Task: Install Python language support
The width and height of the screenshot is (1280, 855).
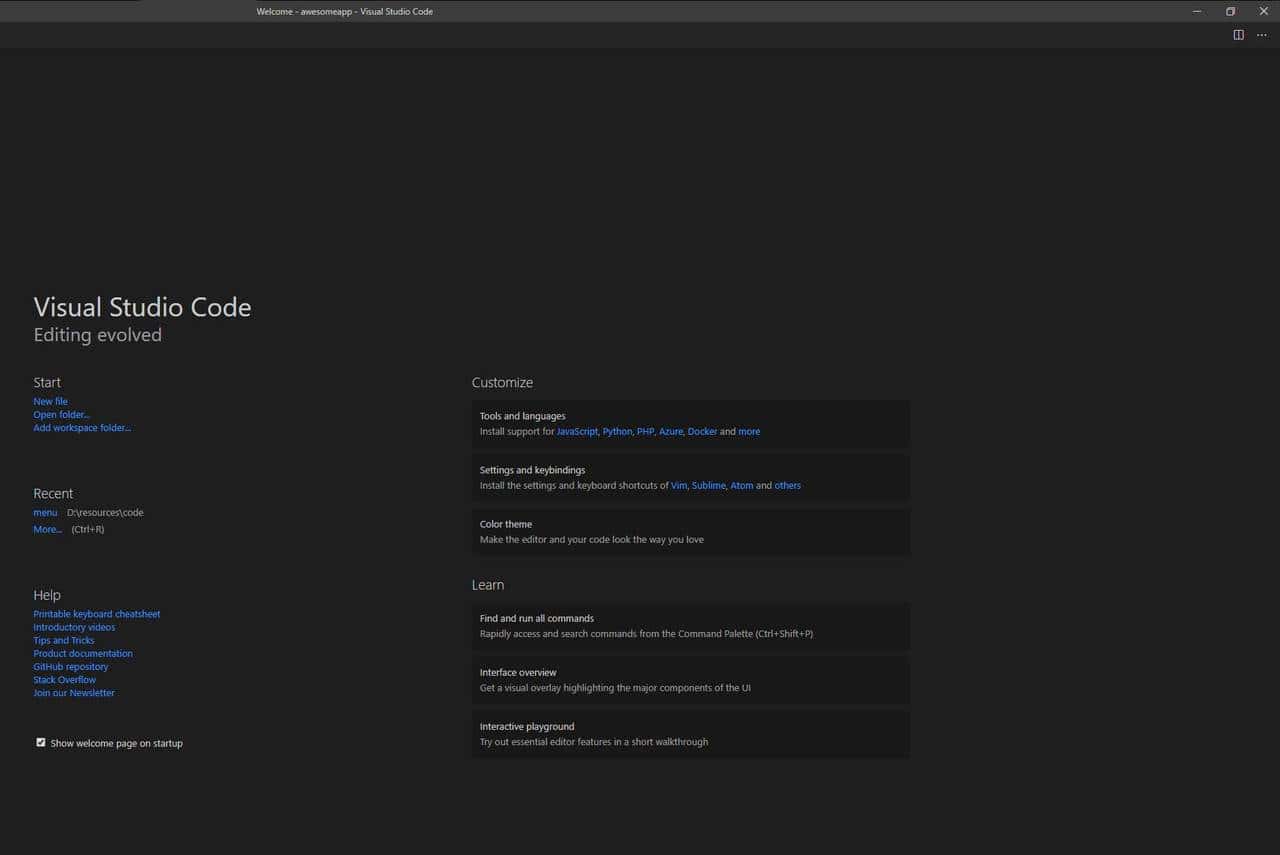Action: click(617, 432)
